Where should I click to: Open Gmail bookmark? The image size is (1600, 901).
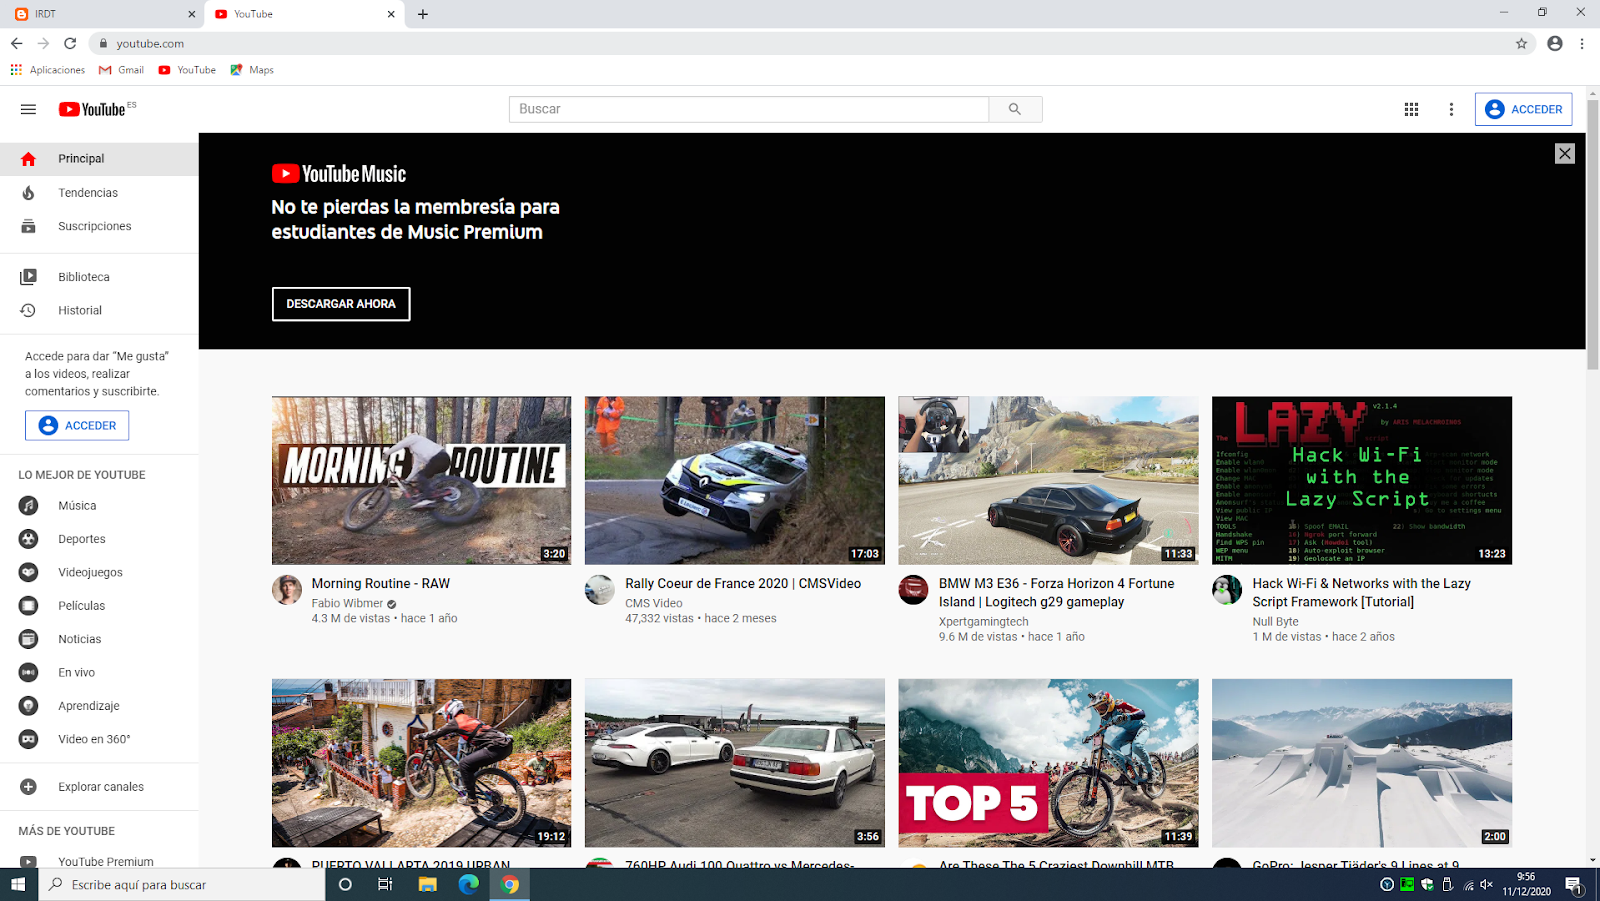point(121,70)
